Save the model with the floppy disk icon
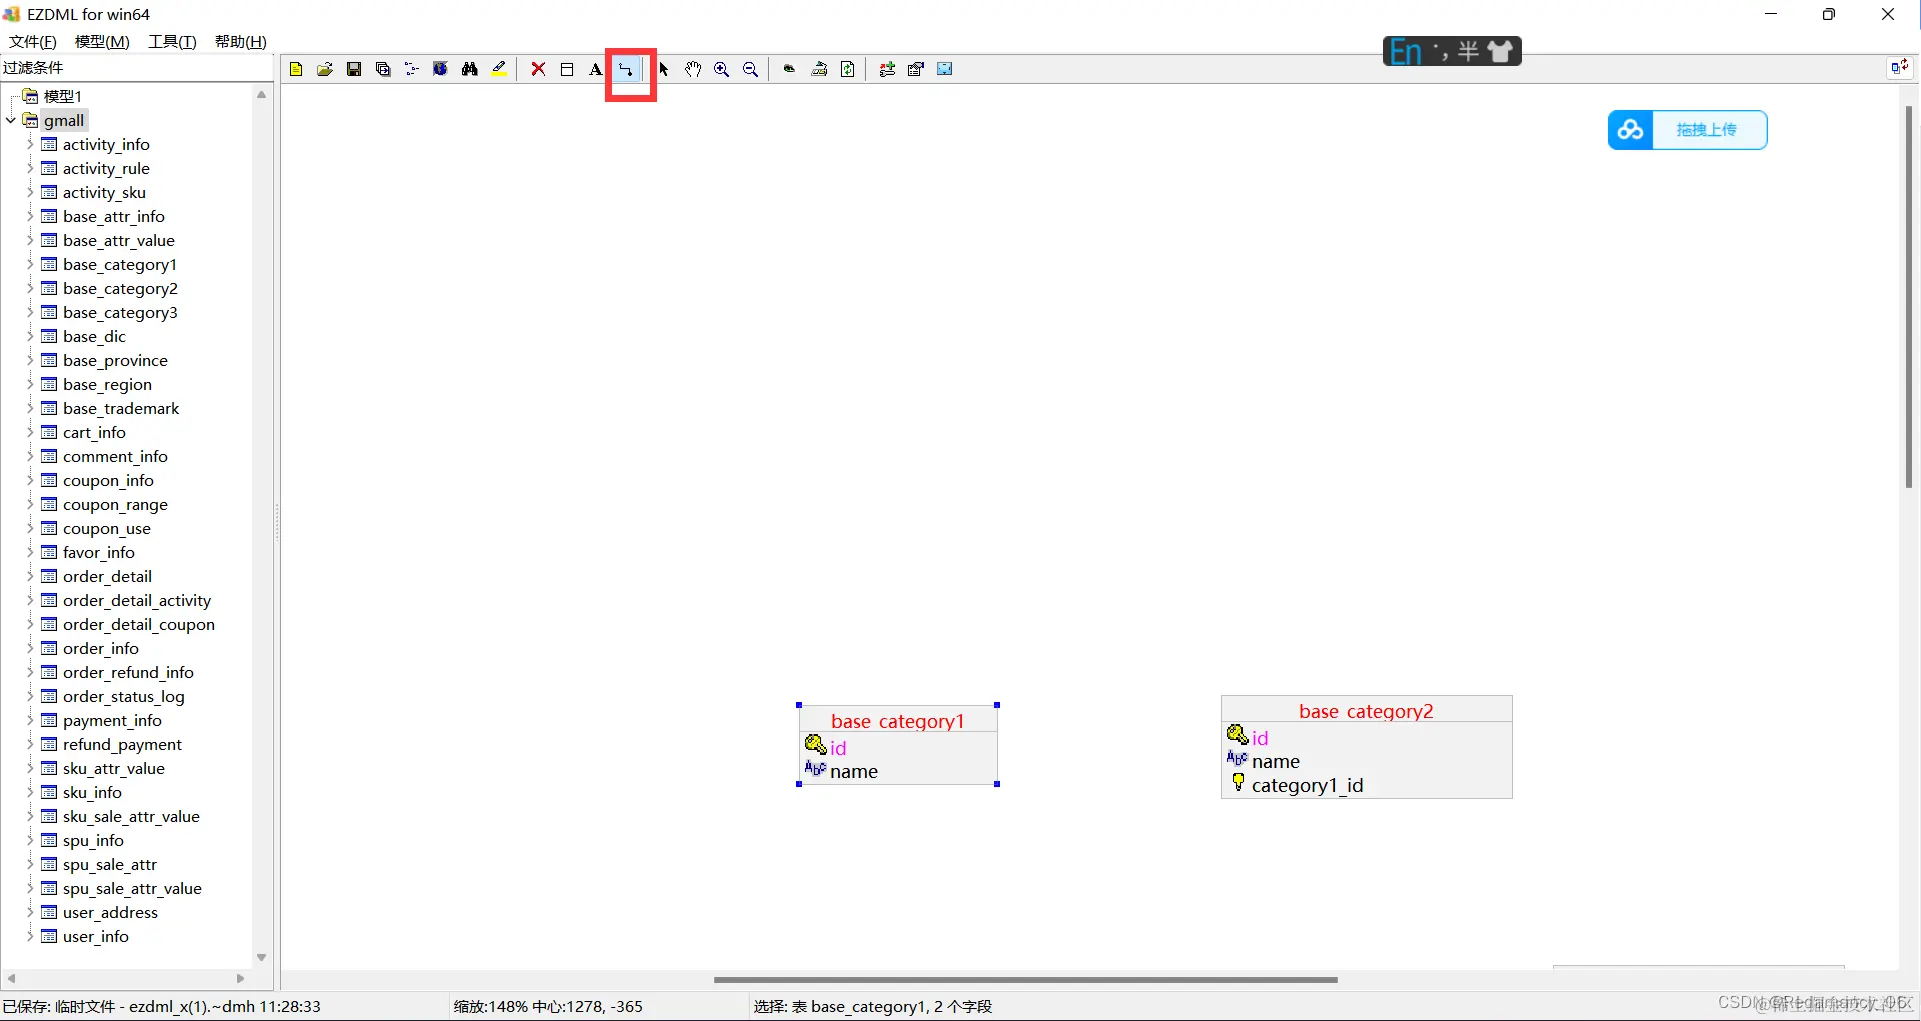Image resolution: width=1921 pixels, height=1021 pixels. coord(354,69)
